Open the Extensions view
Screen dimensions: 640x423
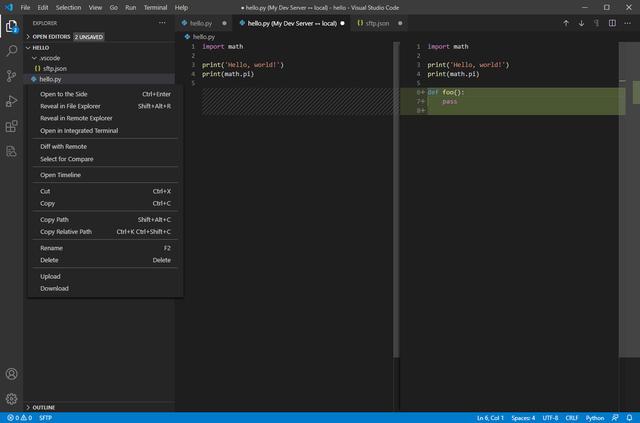coord(11,126)
